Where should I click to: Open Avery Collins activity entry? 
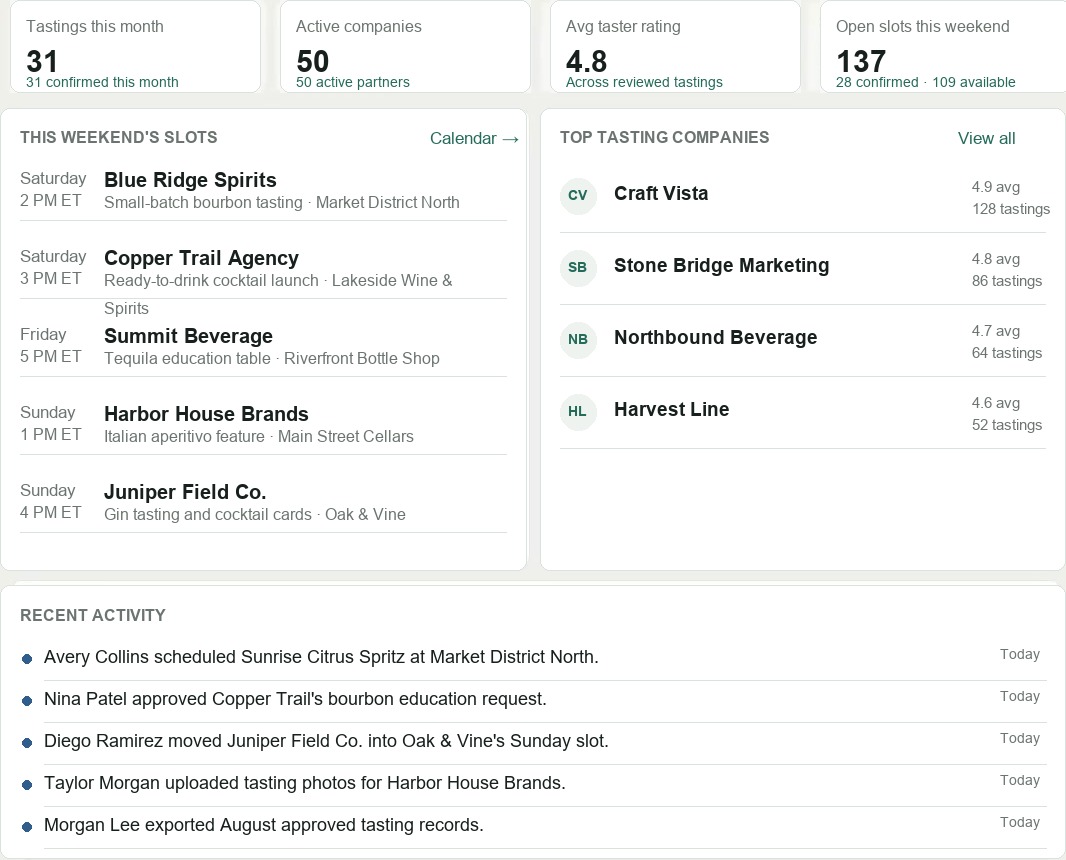click(x=321, y=657)
